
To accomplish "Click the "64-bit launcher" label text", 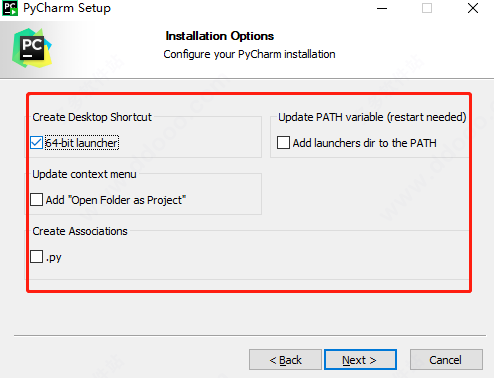I will pyautogui.click(x=82, y=143).
